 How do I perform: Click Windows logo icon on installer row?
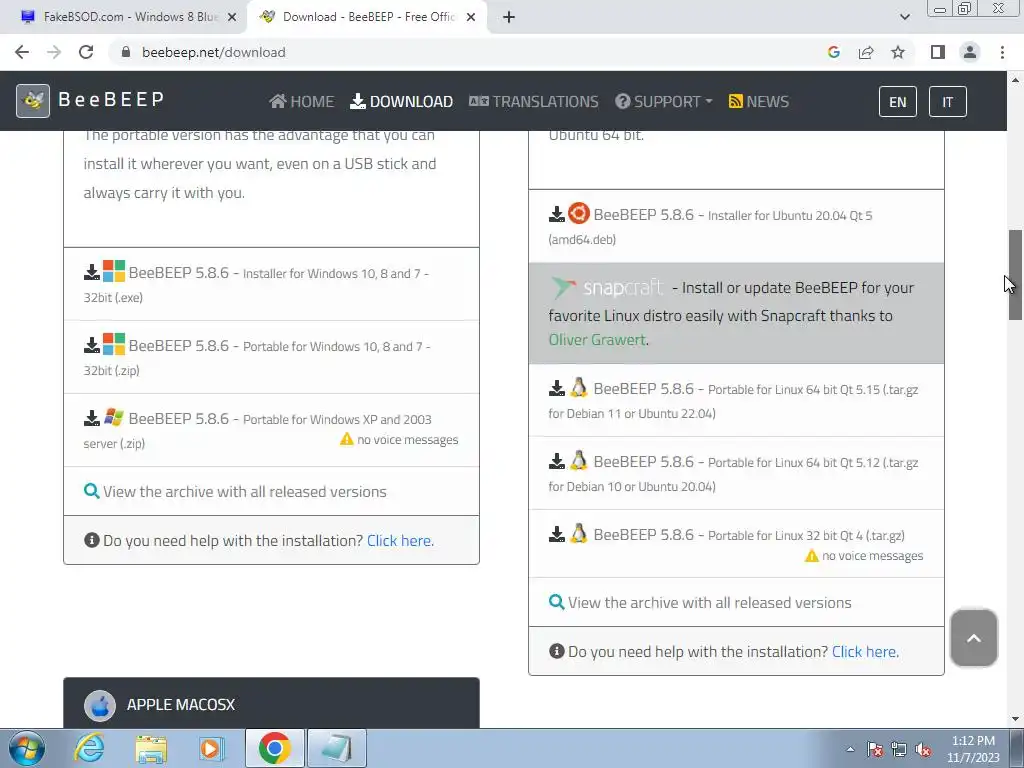click(114, 271)
